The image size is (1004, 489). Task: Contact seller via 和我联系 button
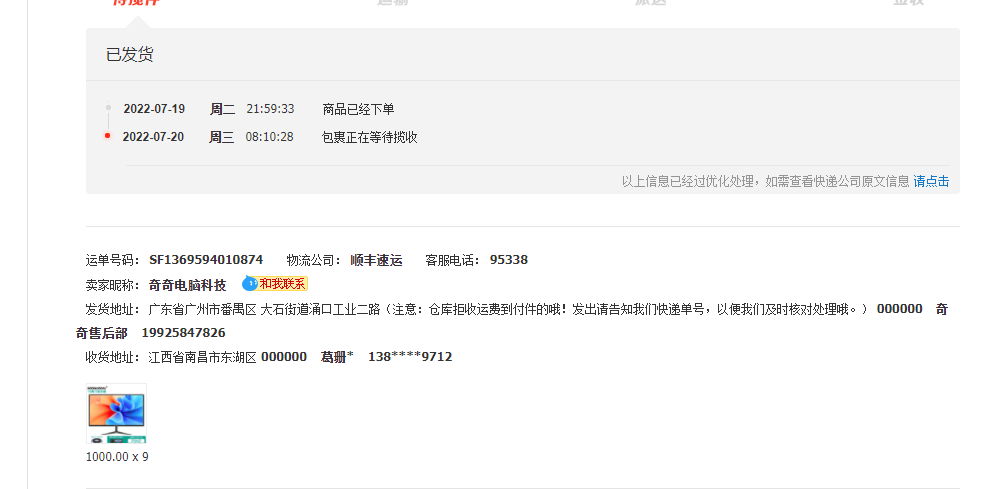[x=282, y=284]
